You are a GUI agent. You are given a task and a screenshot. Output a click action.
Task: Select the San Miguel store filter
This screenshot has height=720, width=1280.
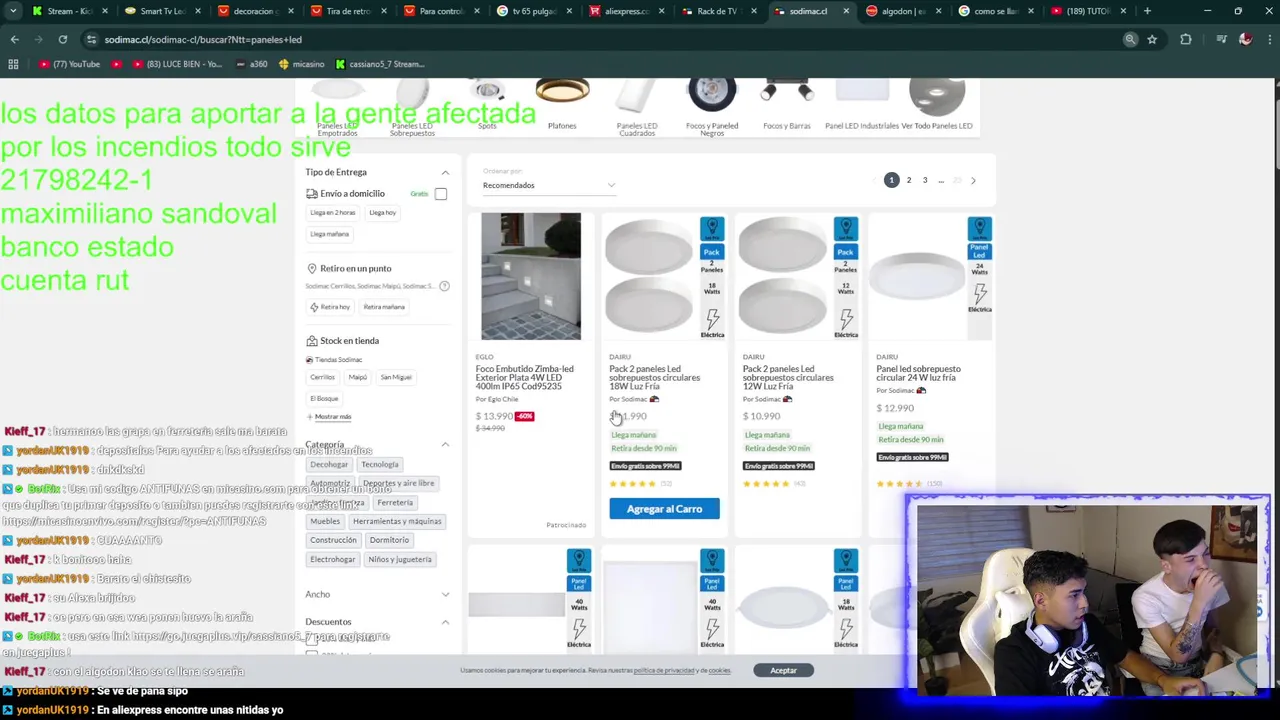[x=396, y=377]
